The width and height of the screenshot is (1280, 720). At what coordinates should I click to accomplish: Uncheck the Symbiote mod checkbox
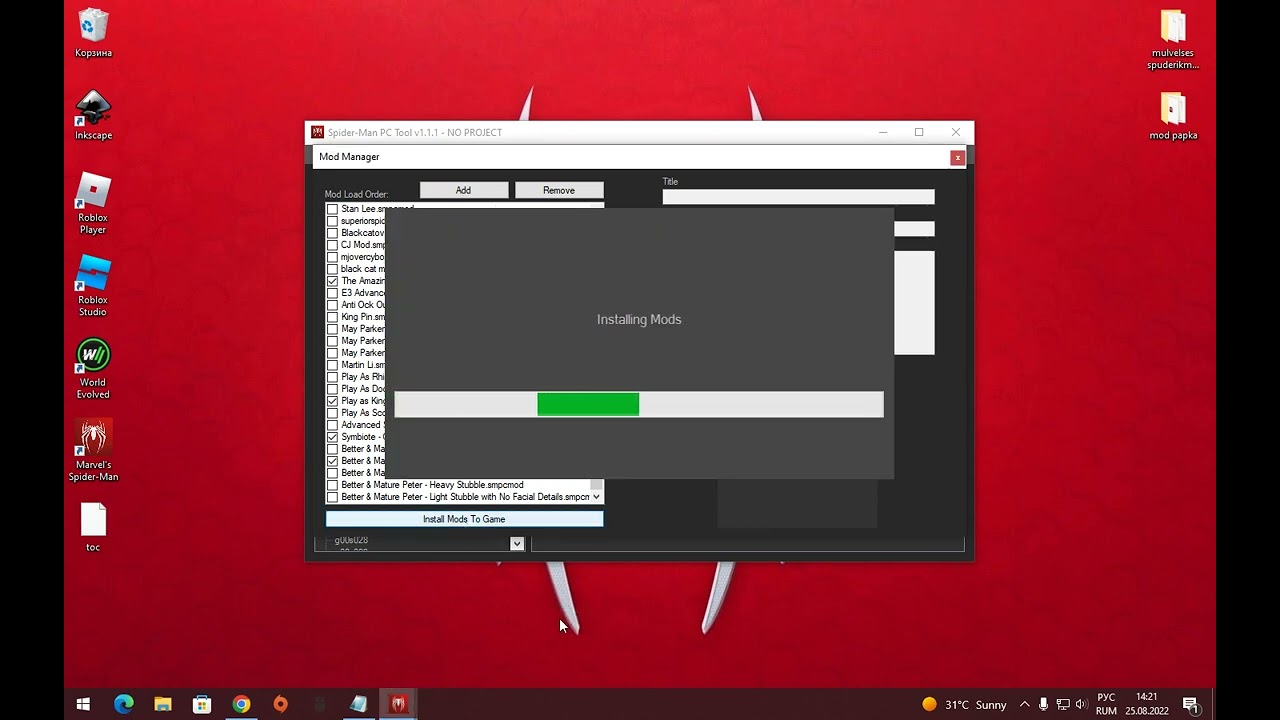(333, 437)
